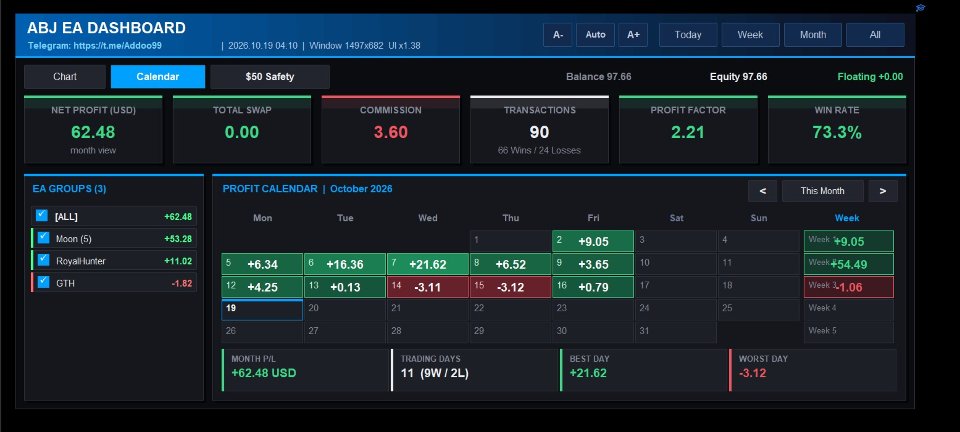Select October 15 cell showing -3.12
960x432 pixels.
(510, 287)
